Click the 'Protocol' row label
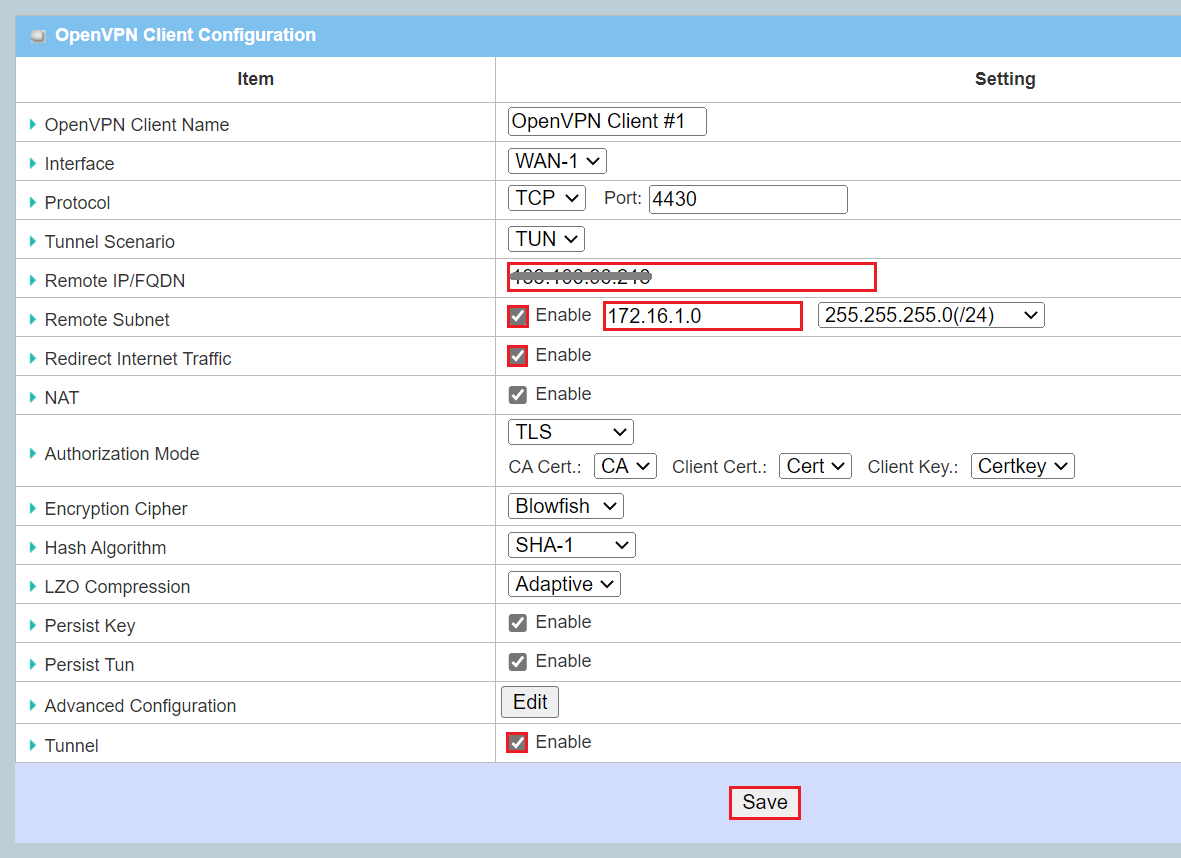This screenshot has width=1181, height=858. (77, 203)
